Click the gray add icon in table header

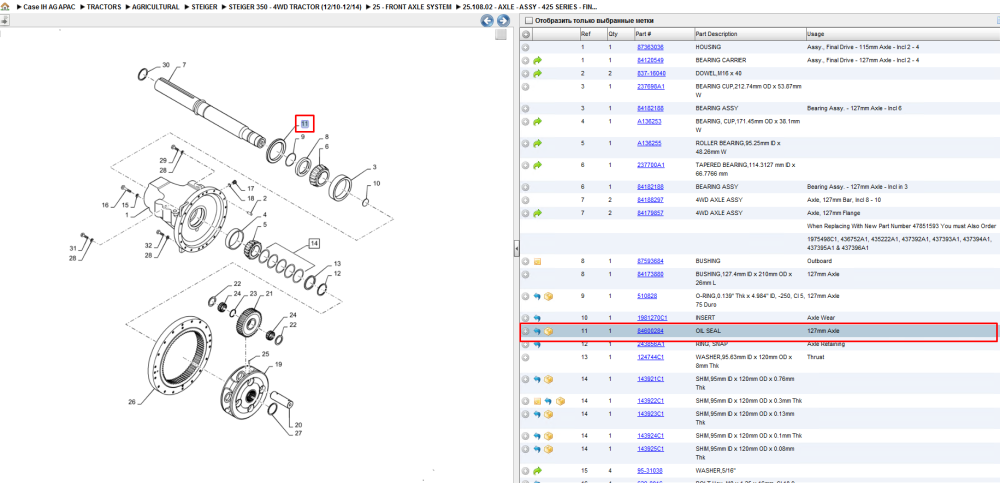526,34
